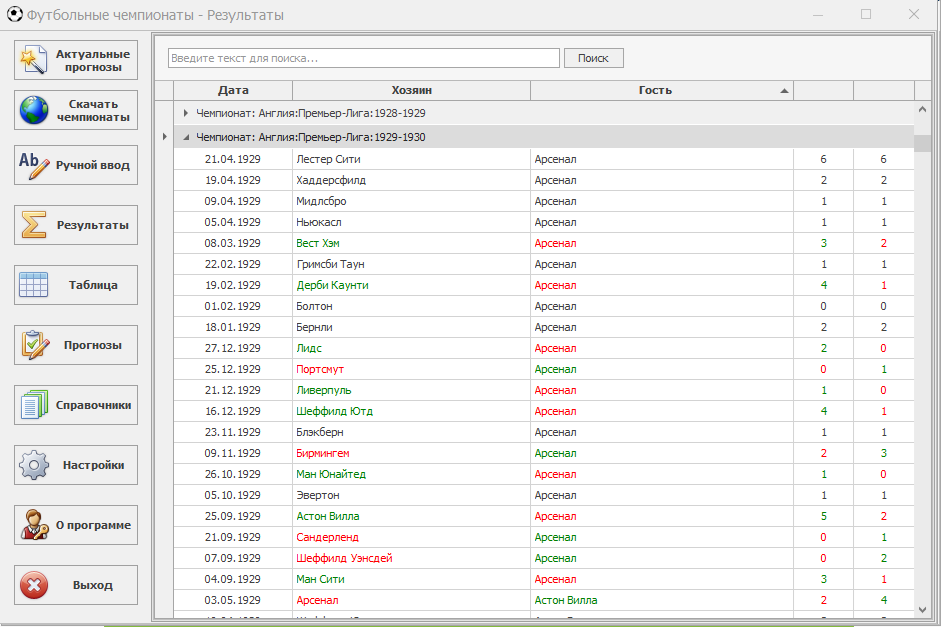941x627 pixels.
Task: Click the sigma icon for Результаты
Action: pos(33,225)
